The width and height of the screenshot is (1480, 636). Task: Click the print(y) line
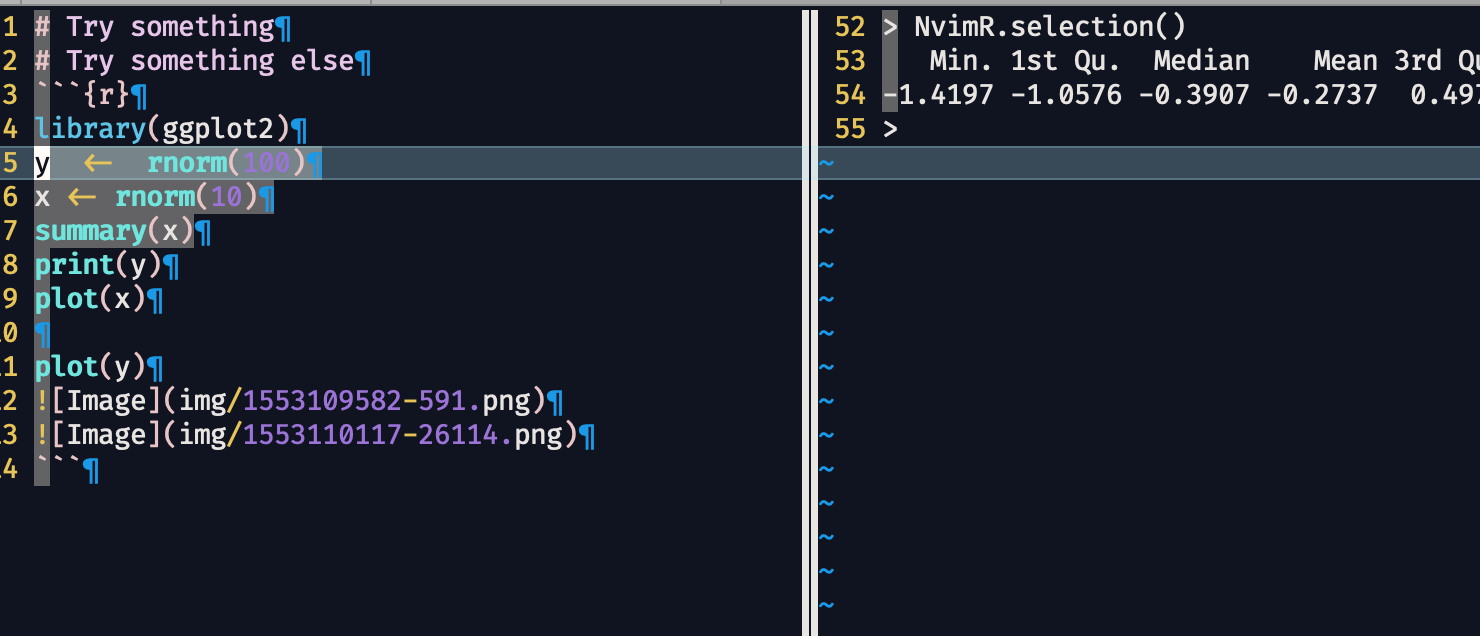point(98,264)
